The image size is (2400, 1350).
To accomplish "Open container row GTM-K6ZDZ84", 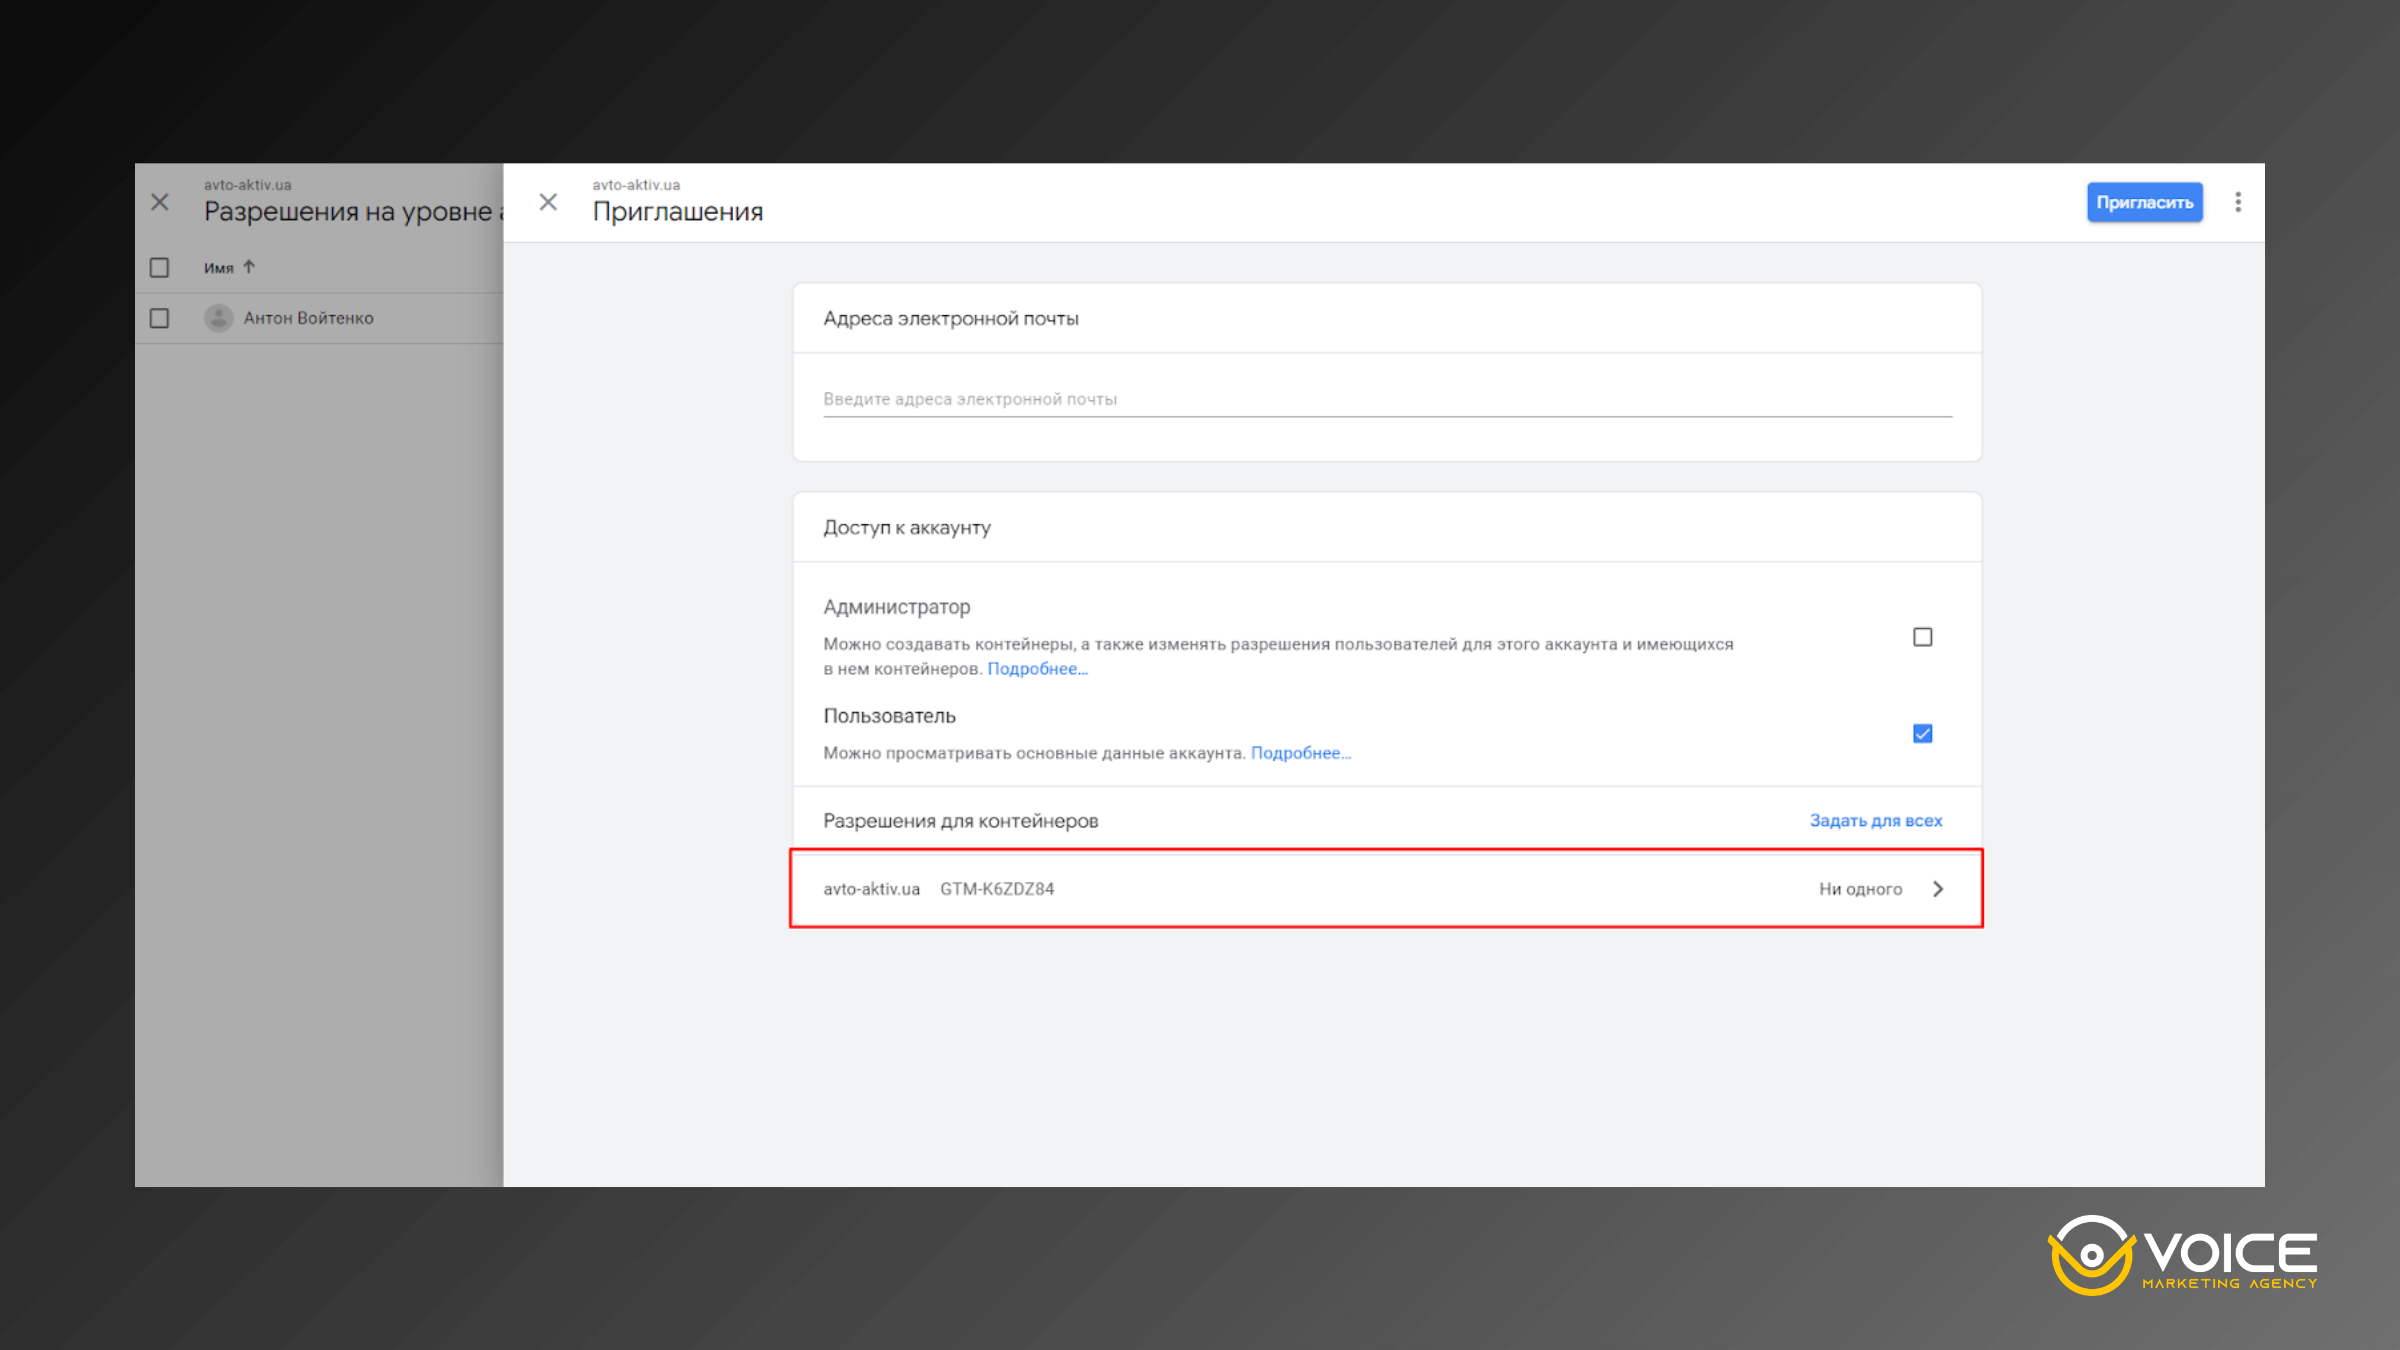I will pos(997,889).
